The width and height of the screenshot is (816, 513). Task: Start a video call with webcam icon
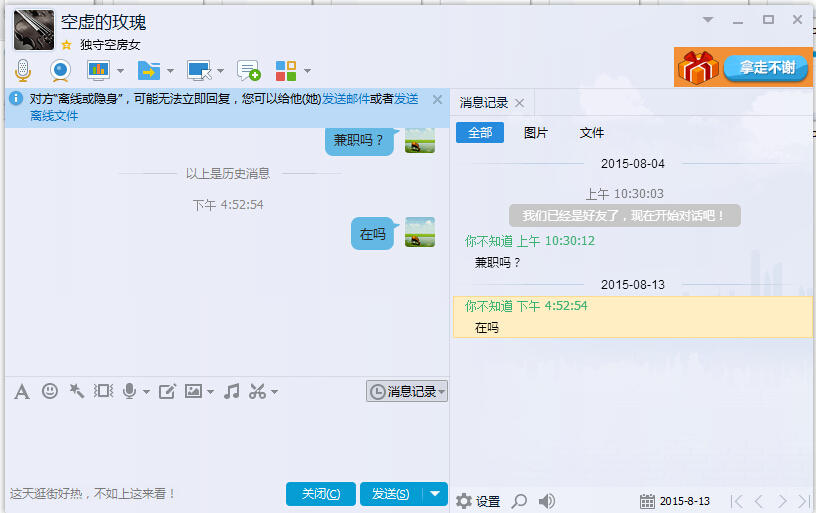pos(60,70)
